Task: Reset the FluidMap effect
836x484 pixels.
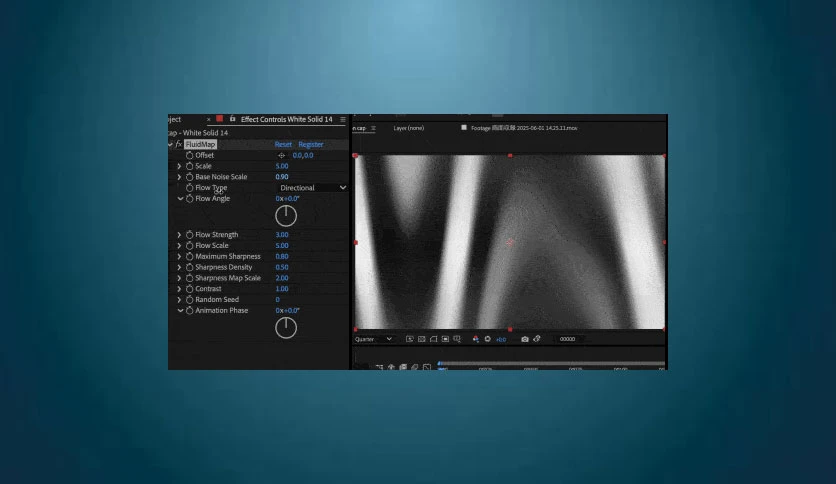Action: 283,144
